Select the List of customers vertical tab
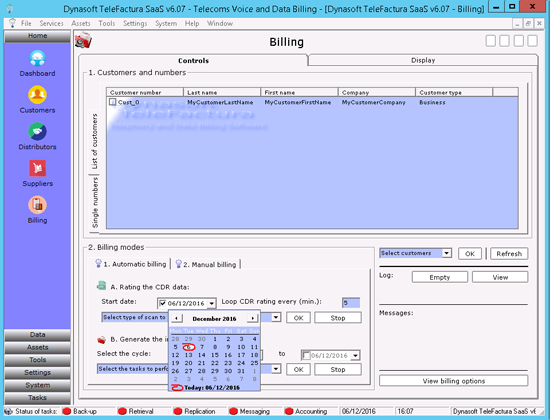550x420 pixels. 94,141
